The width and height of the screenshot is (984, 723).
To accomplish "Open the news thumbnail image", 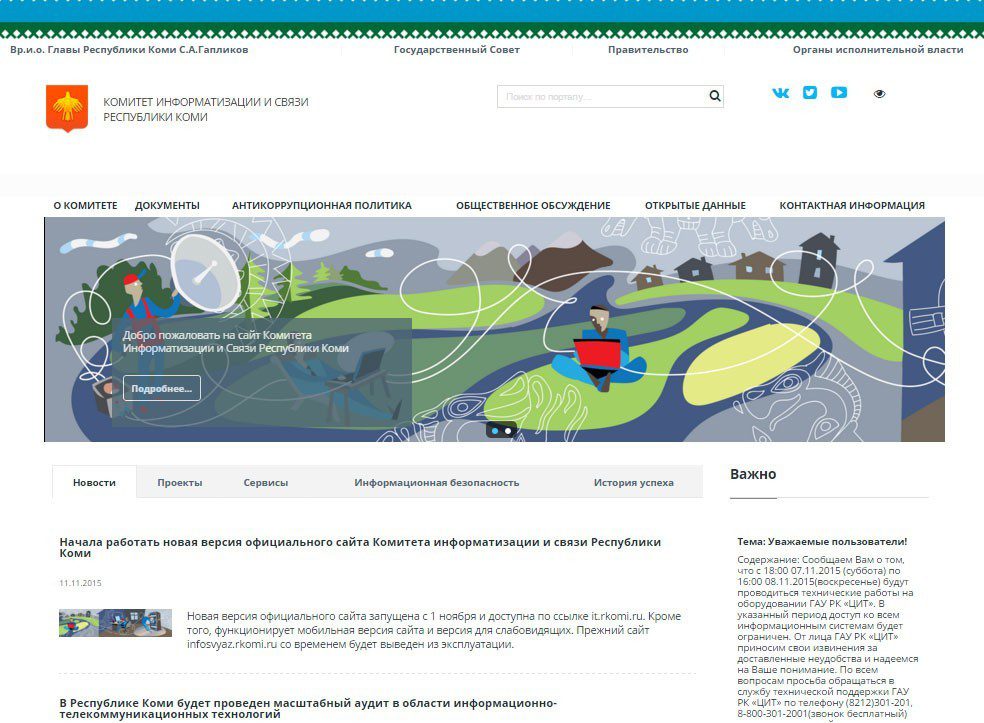I will point(115,624).
